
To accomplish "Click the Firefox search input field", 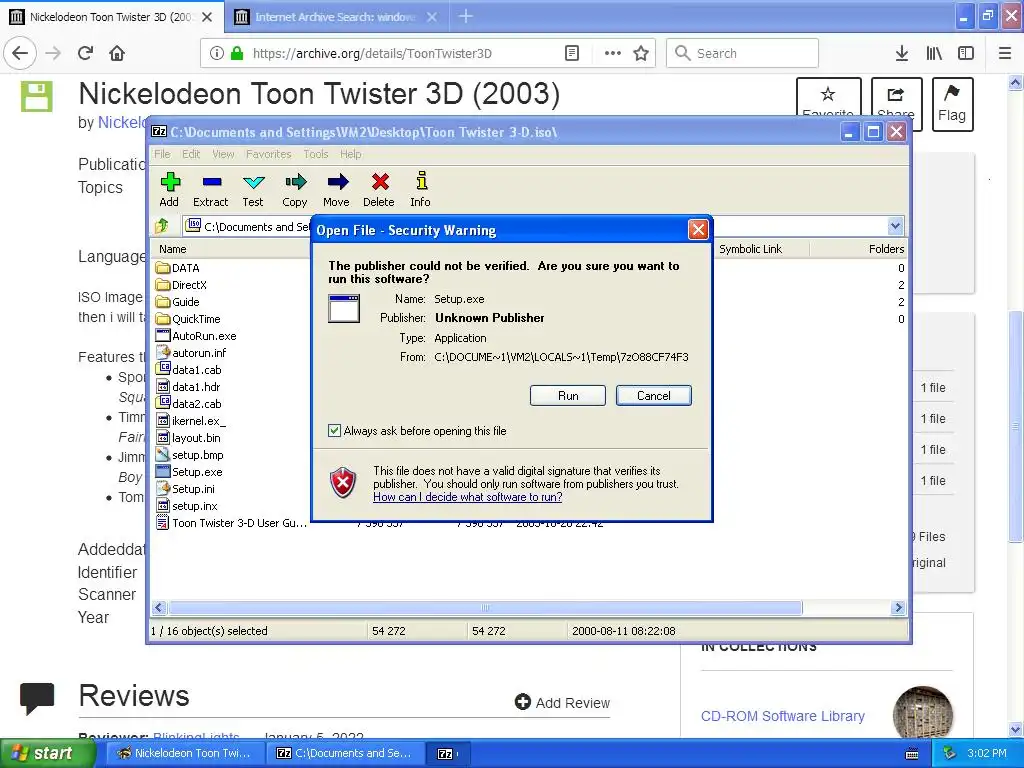I will click(743, 53).
